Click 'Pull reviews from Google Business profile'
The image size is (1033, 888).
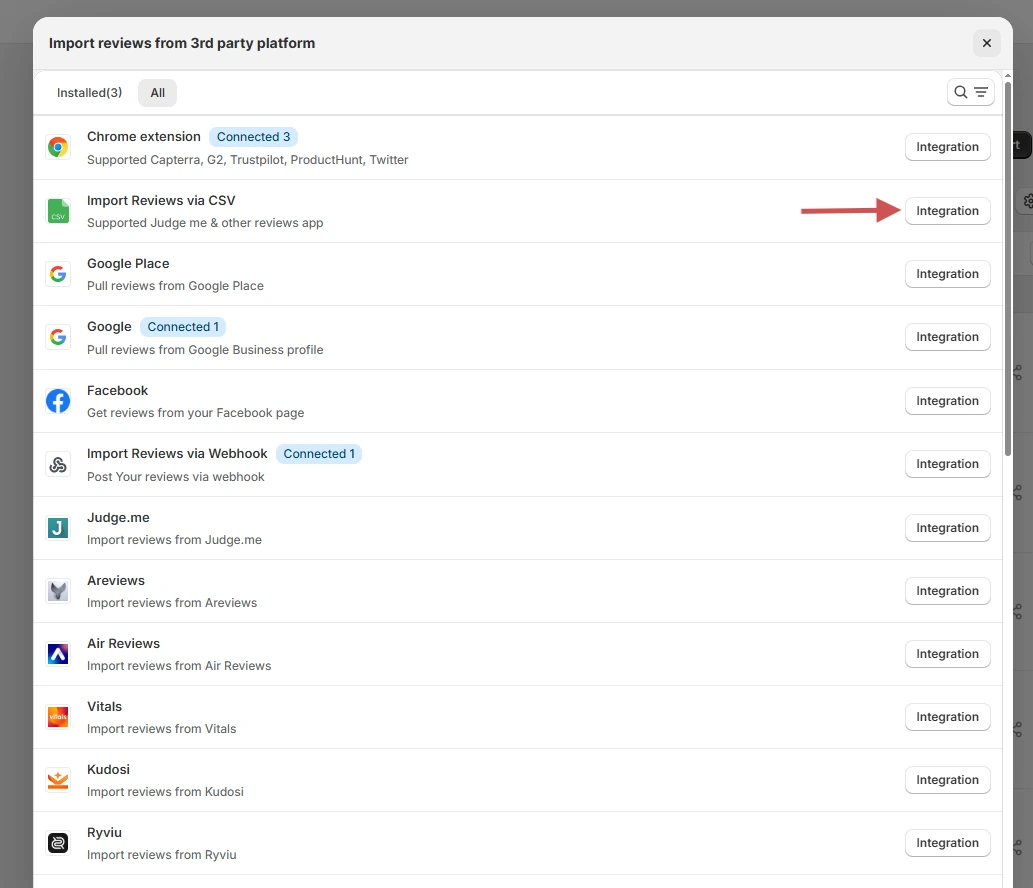tap(205, 350)
